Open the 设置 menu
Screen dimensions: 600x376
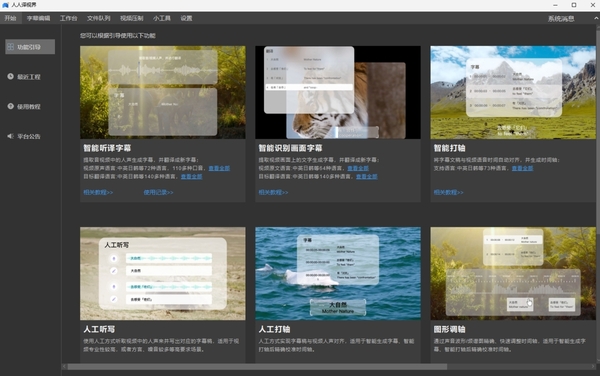pyautogui.click(x=186, y=18)
